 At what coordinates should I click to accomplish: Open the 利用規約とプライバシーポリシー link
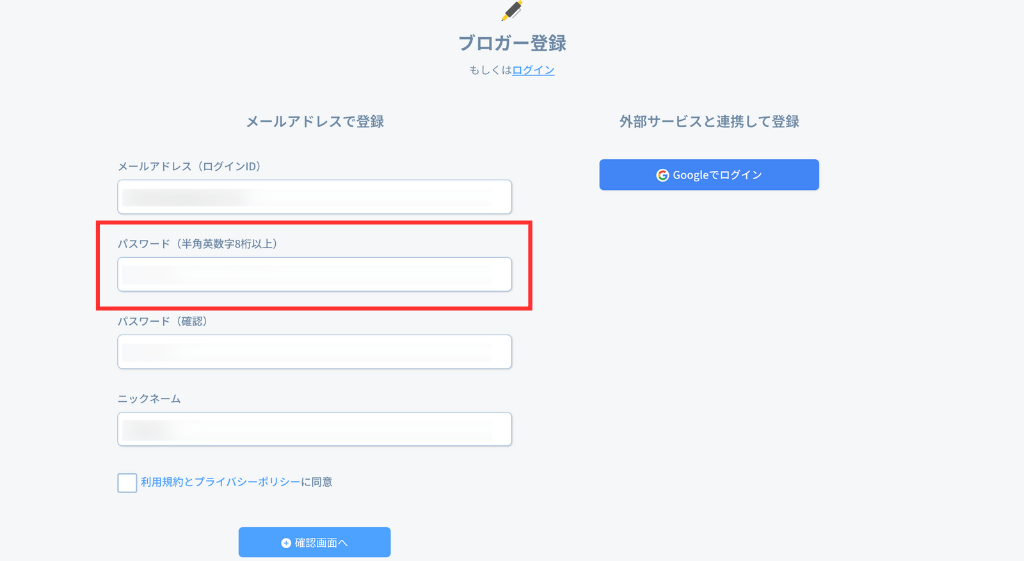click(220, 482)
